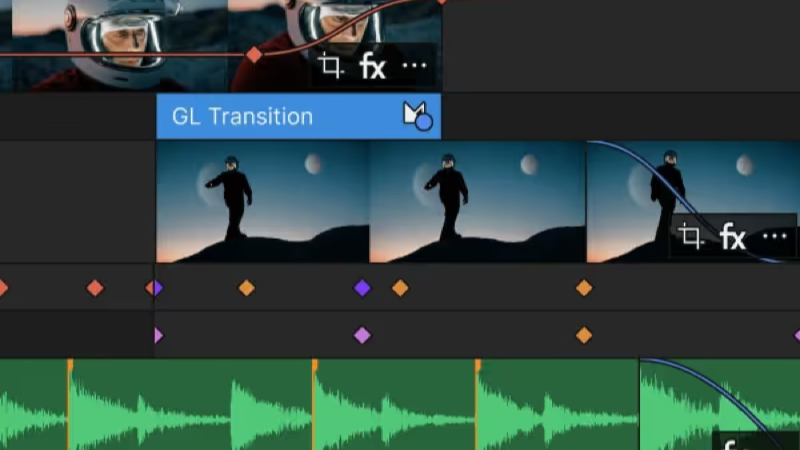Image resolution: width=800 pixels, height=450 pixels.
Task: Select the lone red keyframe in upper keyframe row
Action: tap(95, 288)
